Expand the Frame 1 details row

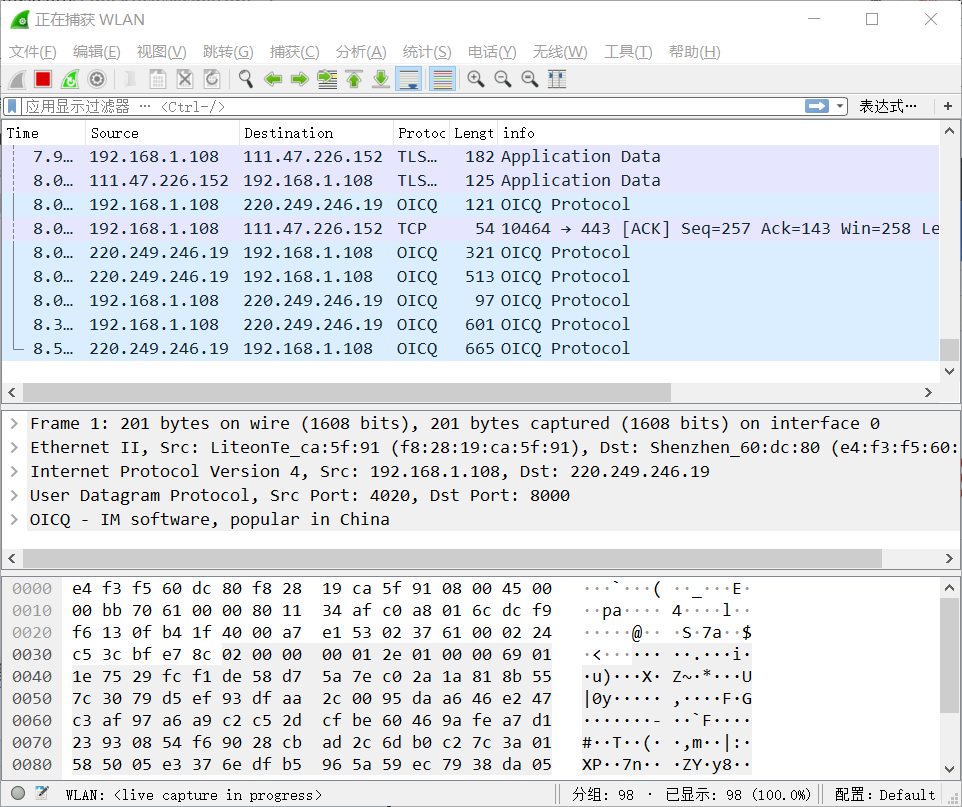point(14,423)
